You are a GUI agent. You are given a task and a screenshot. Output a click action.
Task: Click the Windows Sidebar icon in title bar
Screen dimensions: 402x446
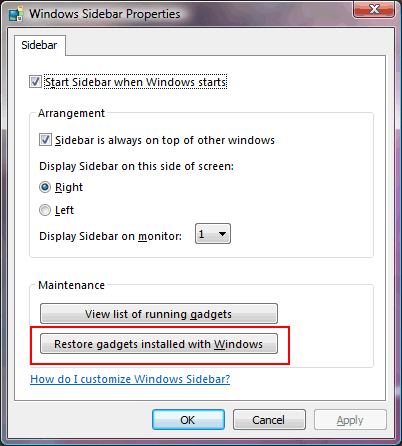click(x=16, y=14)
